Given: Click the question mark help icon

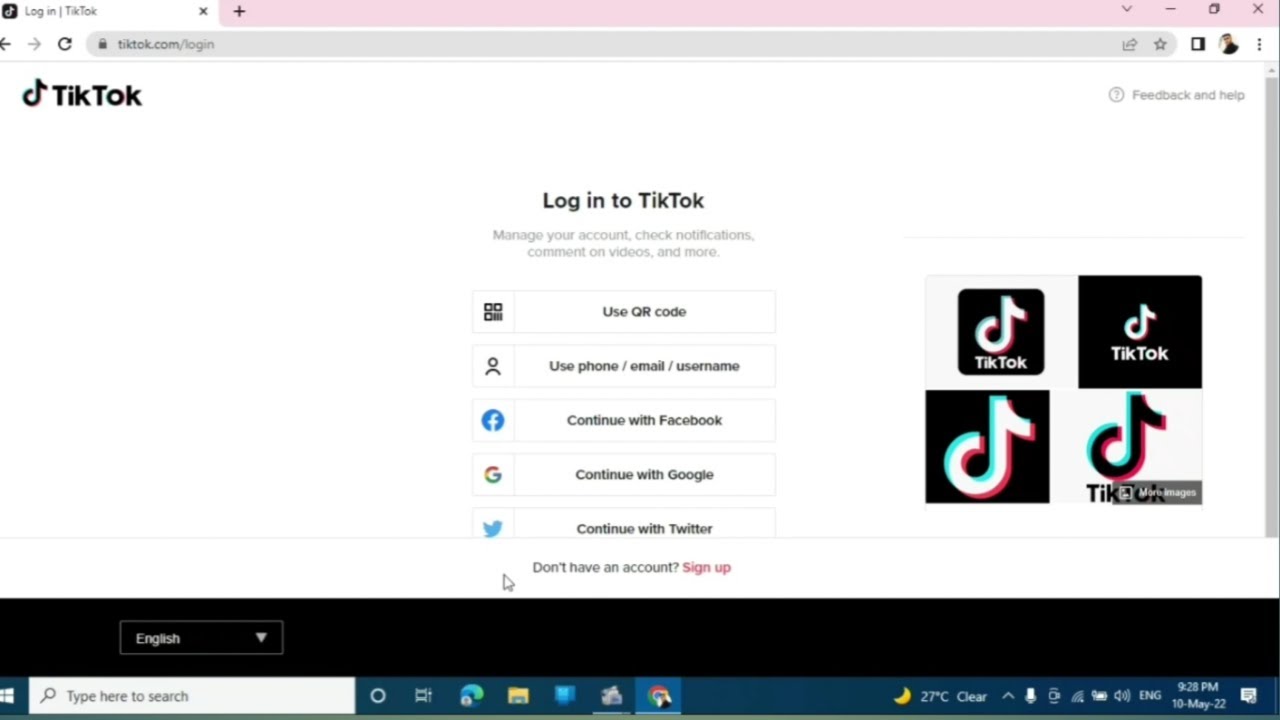Looking at the screenshot, I should pyautogui.click(x=1116, y=95).
